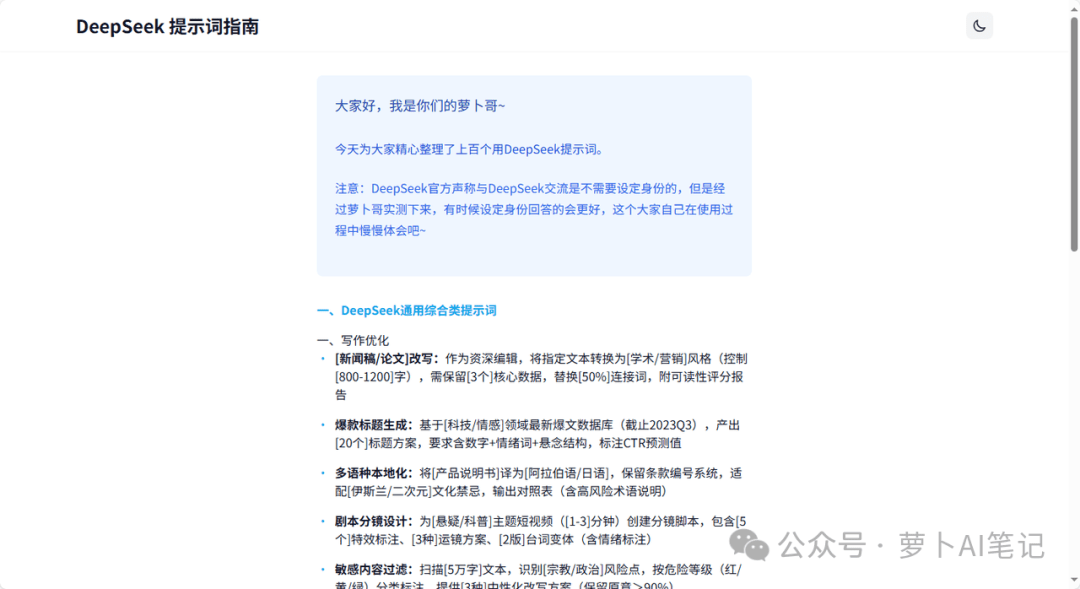The width and height of the screenshot is (1080, 589).
Task: Click the vertical scrollbar thumb on the right
Action: (x=1074, y=134)
